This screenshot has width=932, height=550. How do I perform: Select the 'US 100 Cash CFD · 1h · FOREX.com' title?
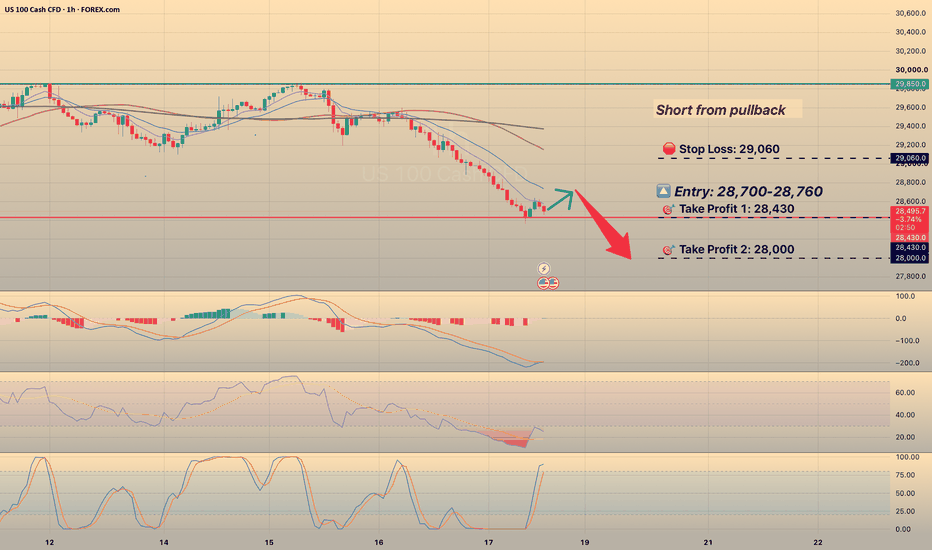click(62, 10)
